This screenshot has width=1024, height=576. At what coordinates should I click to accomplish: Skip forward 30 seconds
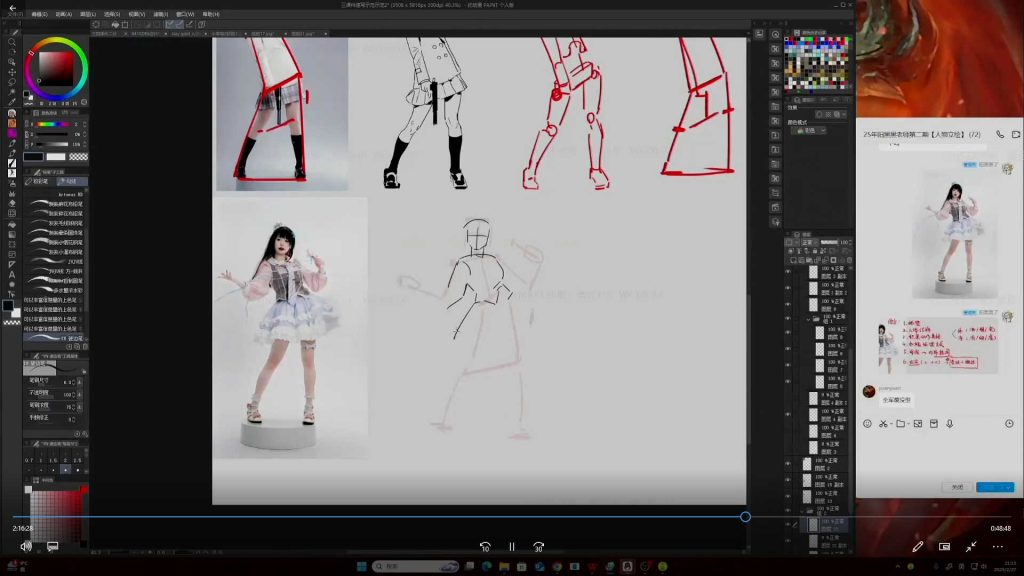point(538,547)
